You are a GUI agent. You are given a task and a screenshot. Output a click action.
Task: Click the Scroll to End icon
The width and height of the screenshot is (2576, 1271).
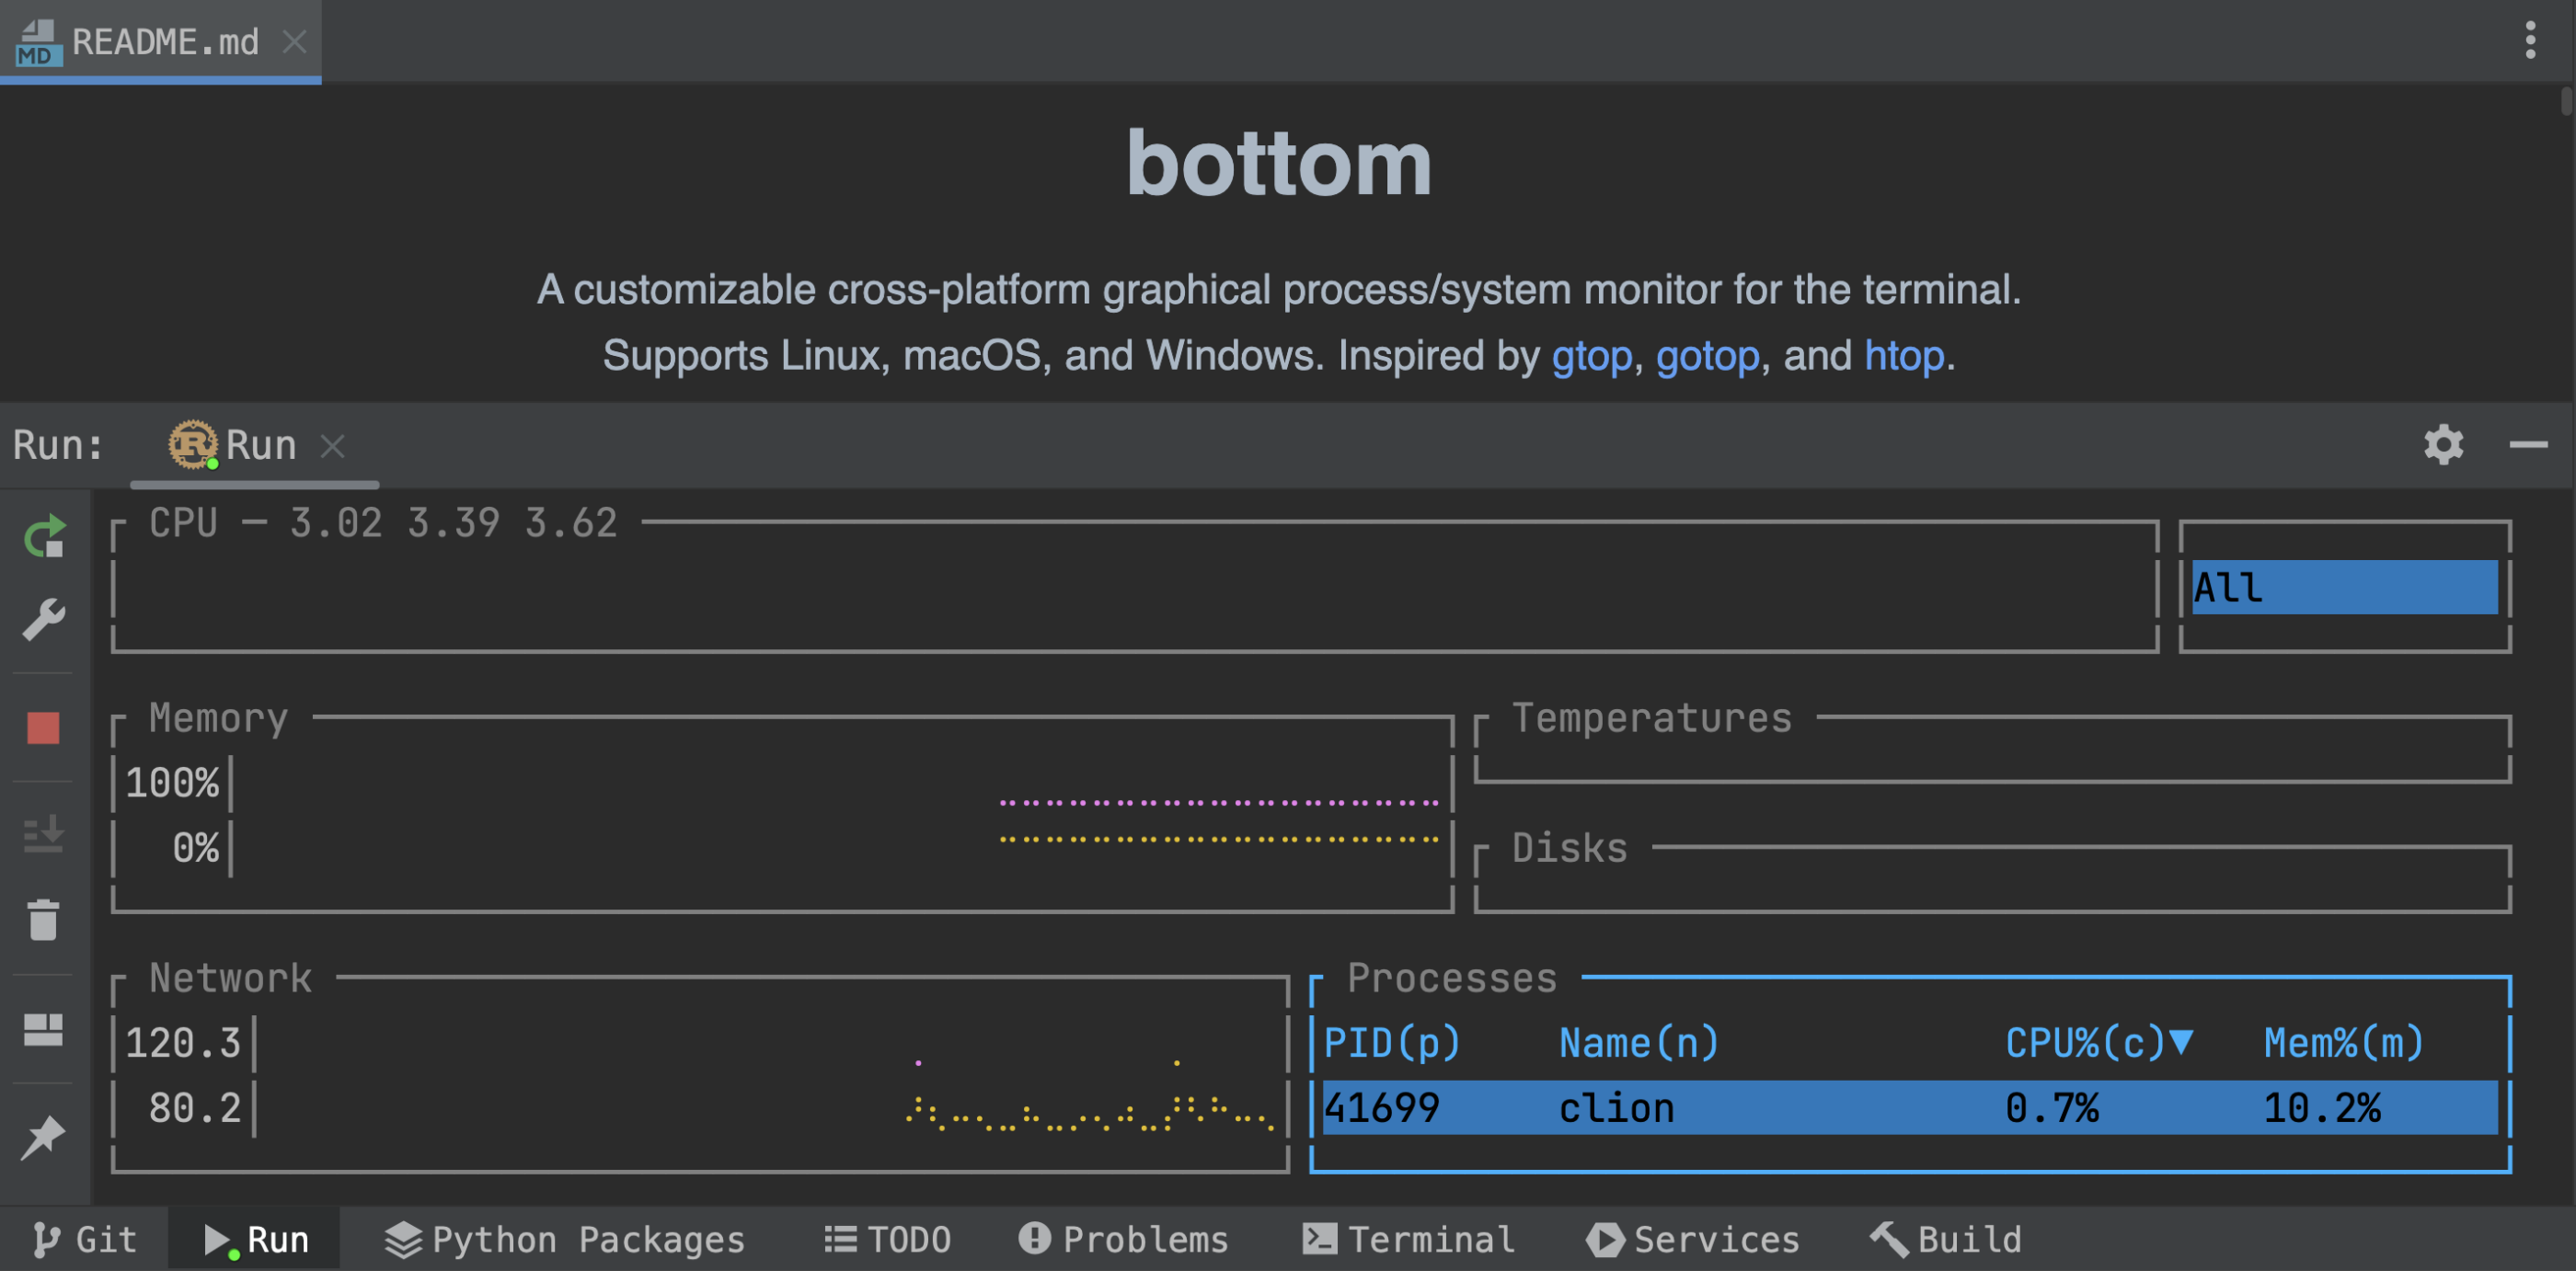[x=43, y=833]
